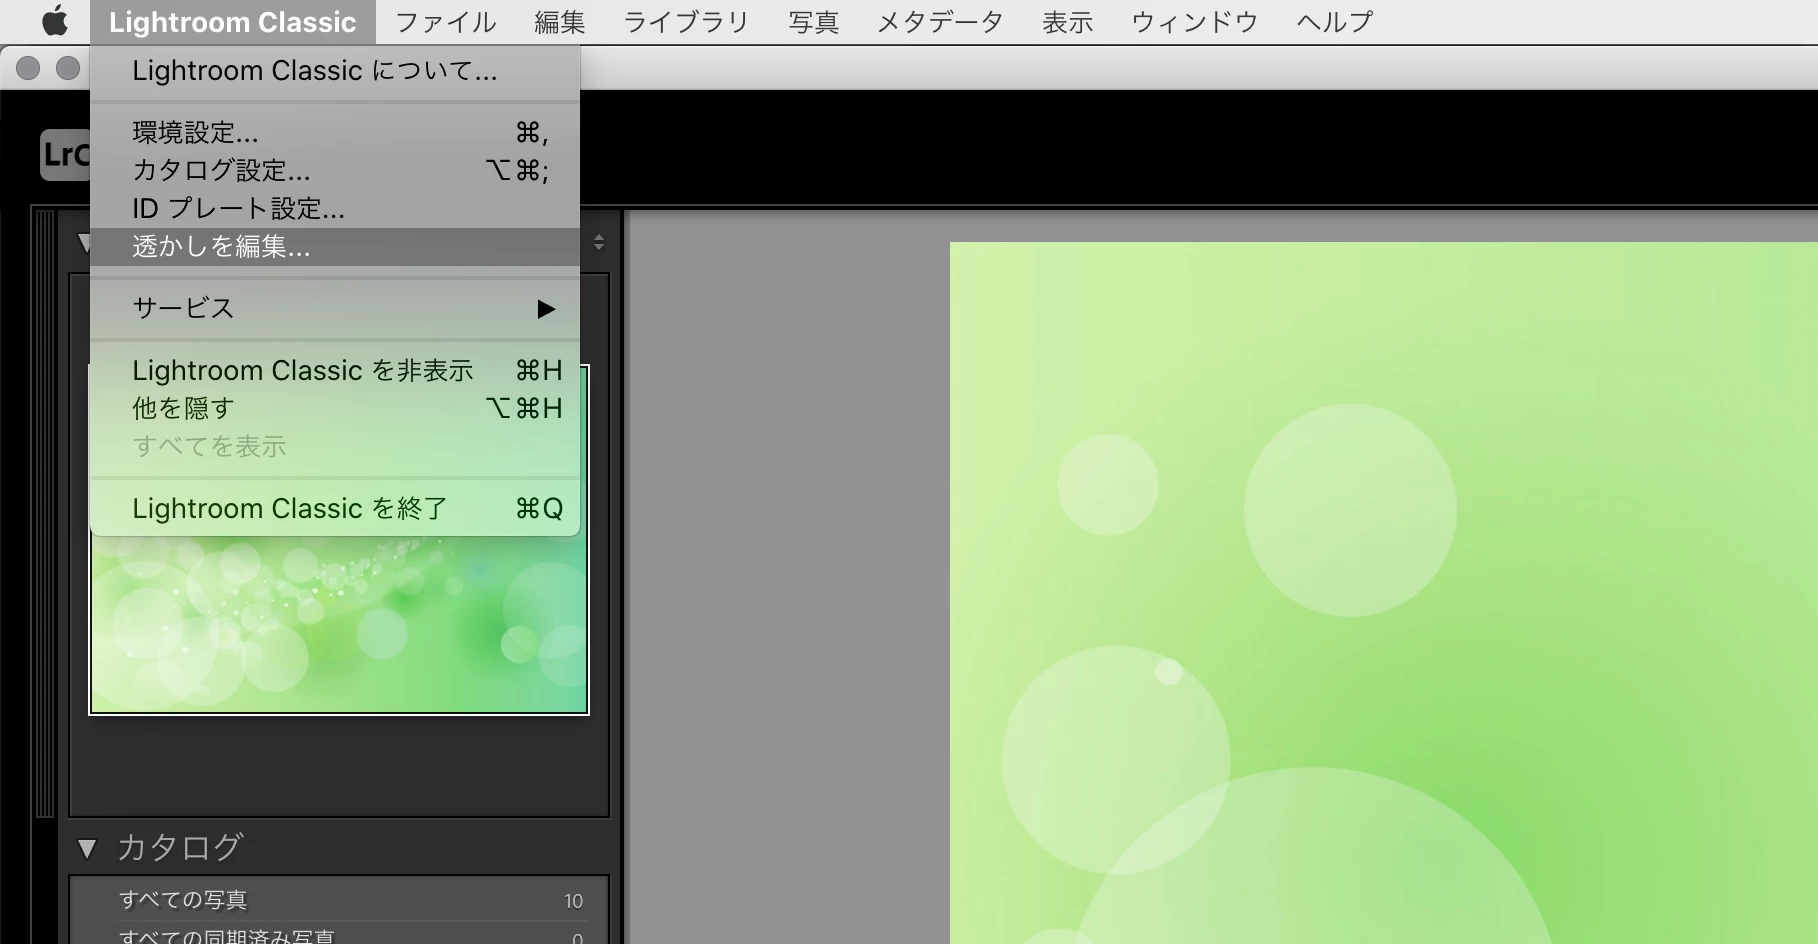The width and height of the screenshot is (1818, 944).
Task: Open カタログ設定... menu entry
Action: click(335, 170)
